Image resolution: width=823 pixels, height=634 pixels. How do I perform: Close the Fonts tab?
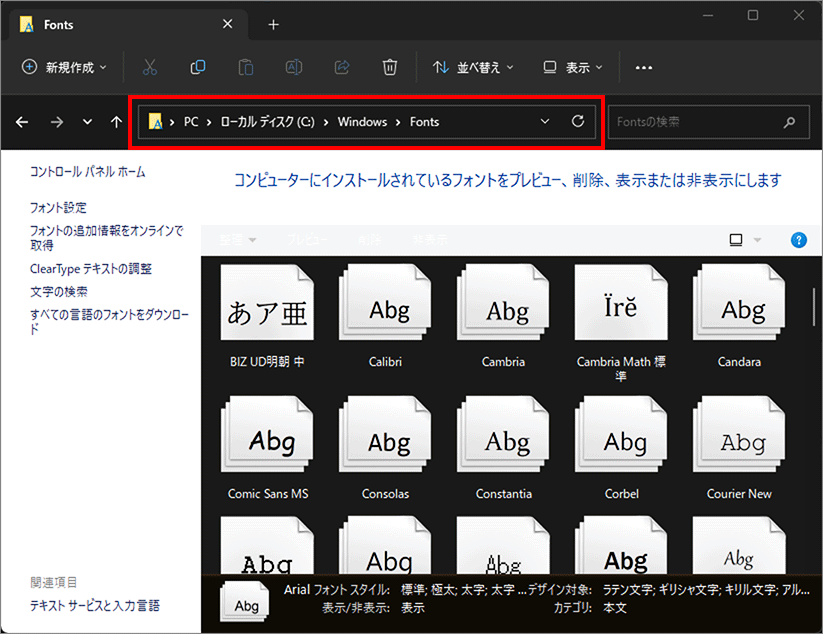coord(227,24)
